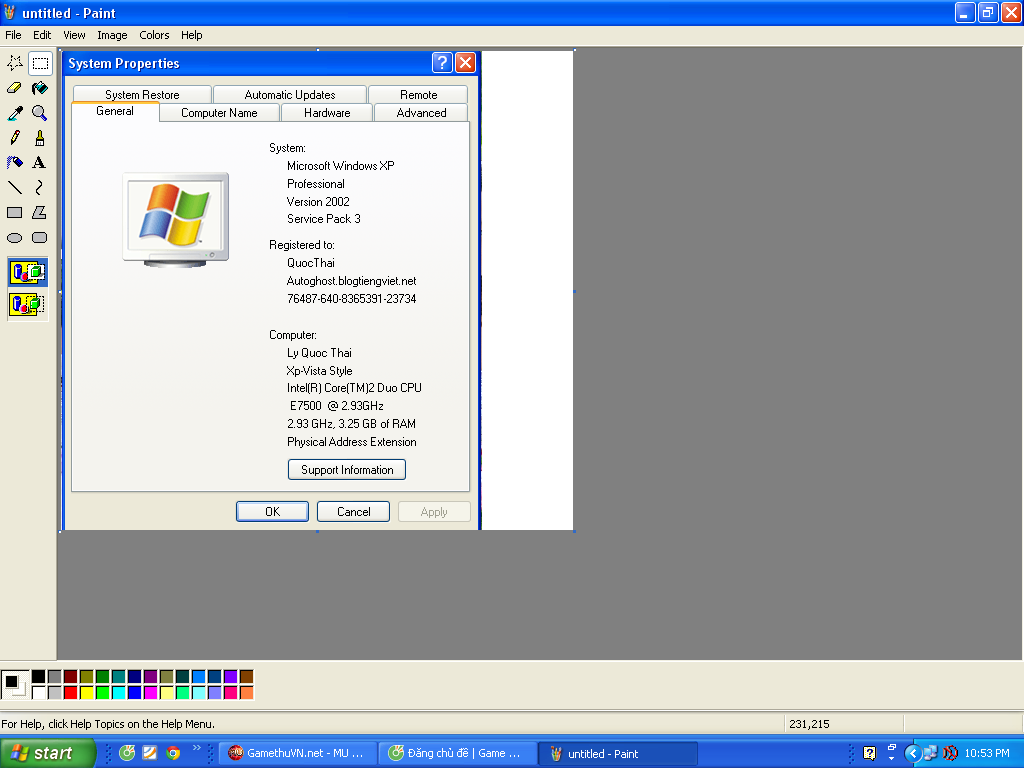Click the product ID 76487-640-8365391-23734 text

pyautogui.click(x=351, y=298)
